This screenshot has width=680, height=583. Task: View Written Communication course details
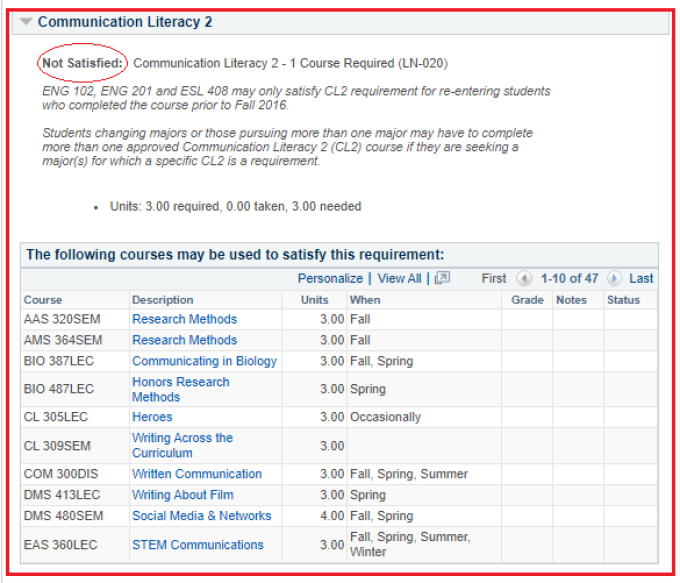click(197, 474)
